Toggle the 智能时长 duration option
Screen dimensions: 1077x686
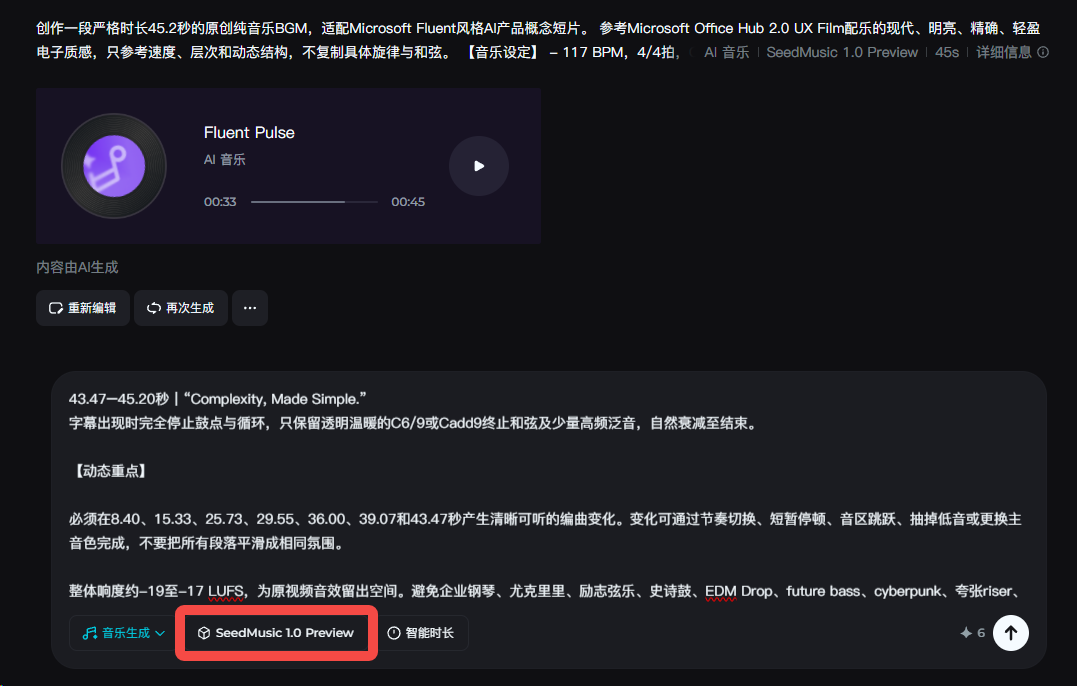pyautogui.click(x=421, y=633)
